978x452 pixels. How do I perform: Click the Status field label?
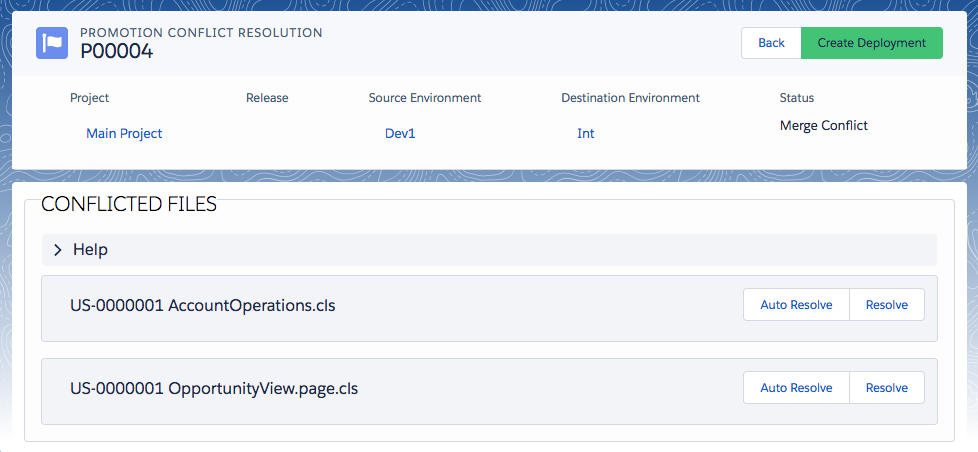(796, 98)
